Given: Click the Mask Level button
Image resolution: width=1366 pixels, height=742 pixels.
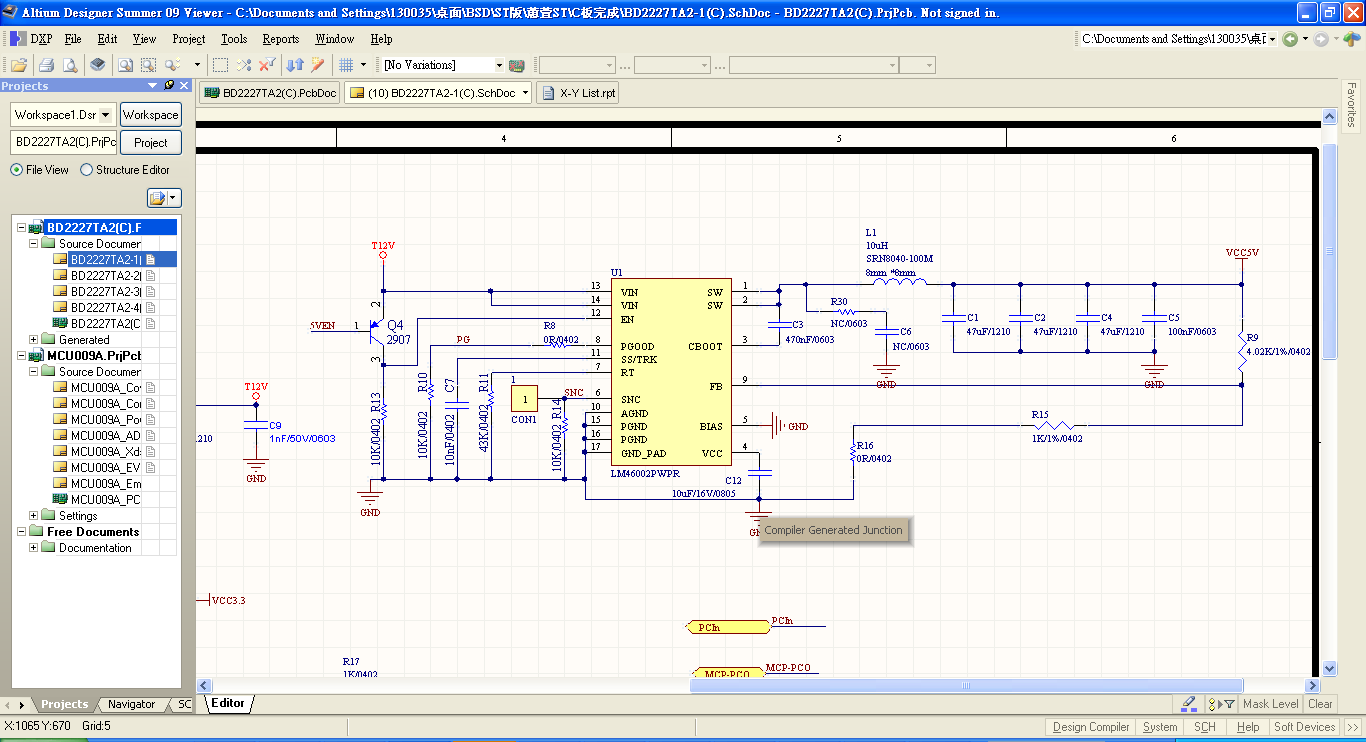Looking at the screenshot, I should pyautogui.click(x=1271, y=704).
